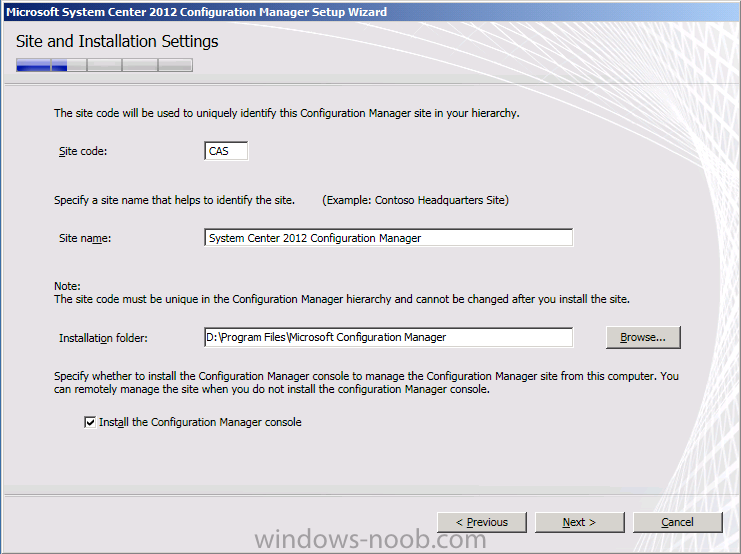The width and height of the screenshot is (741, 554).
Task: Click the 'Site code:' label
Action: click(x=83, y=151)
